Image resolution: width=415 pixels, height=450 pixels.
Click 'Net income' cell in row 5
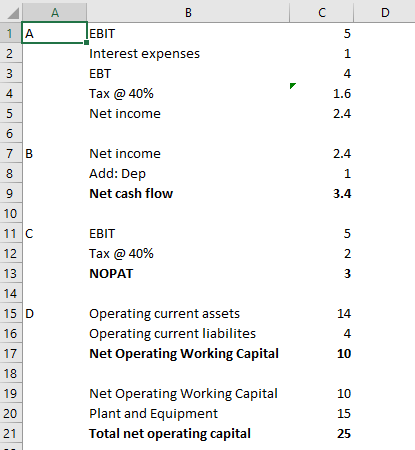188,113
